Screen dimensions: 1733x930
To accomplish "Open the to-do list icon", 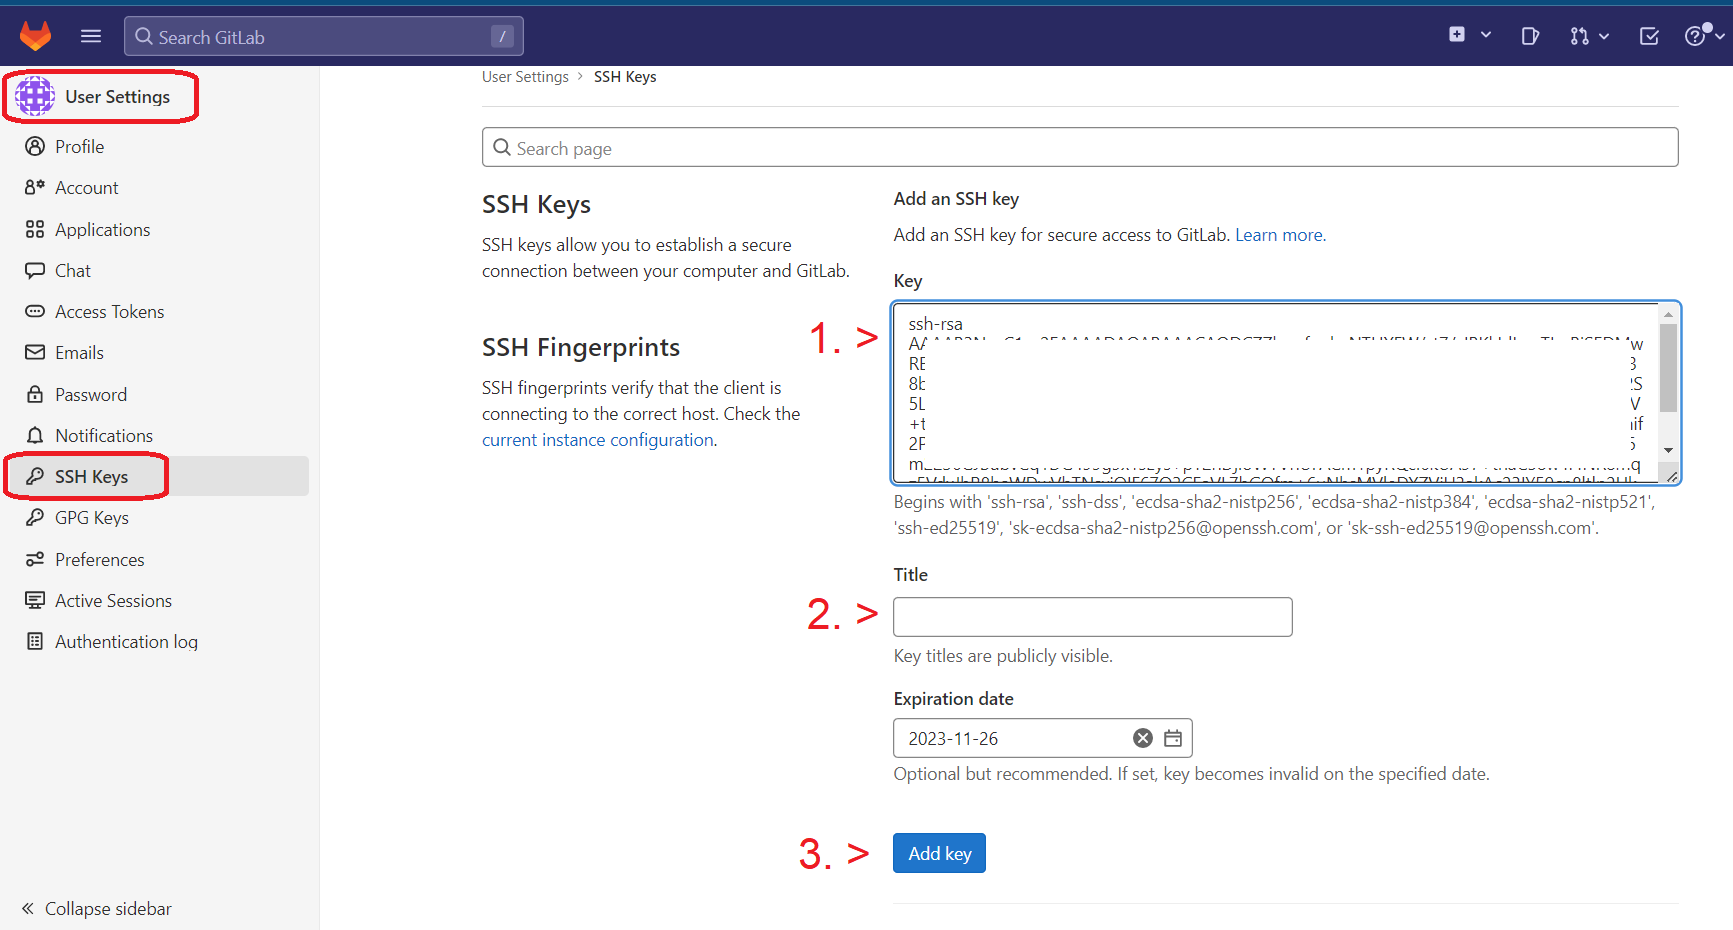I will pyautogui.click(x=1649, y=36).
